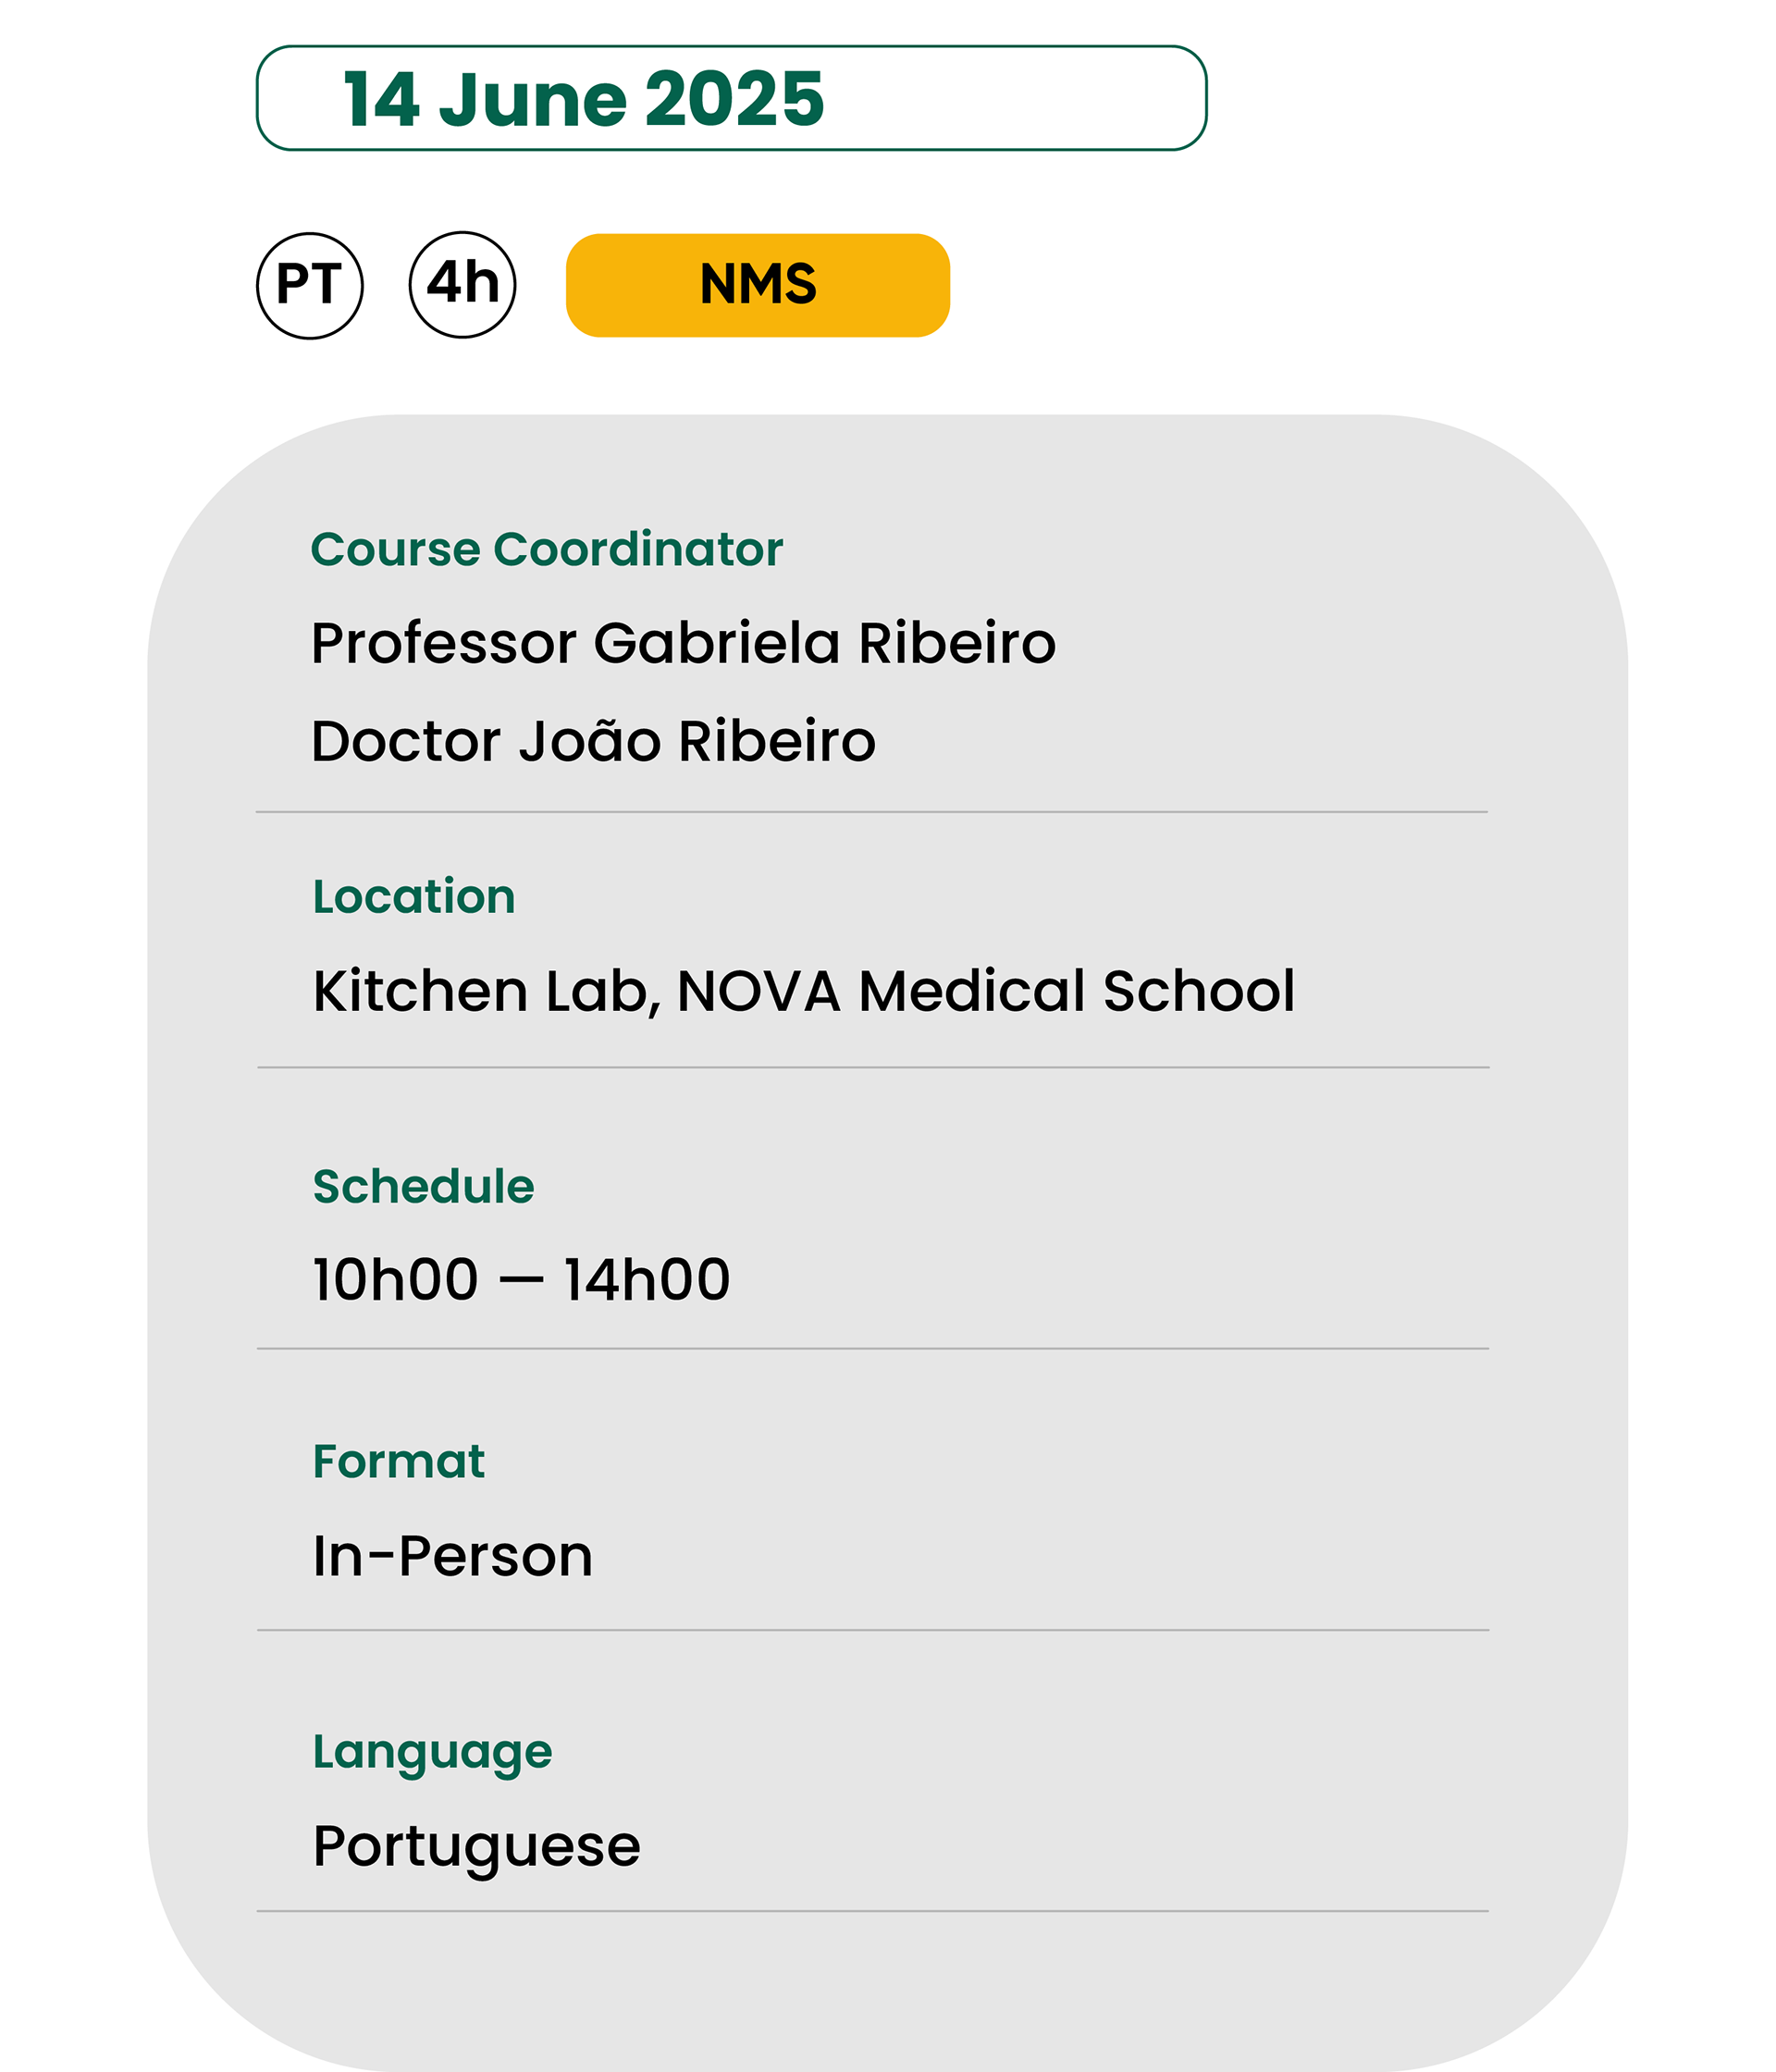This screenshot has height=2072, width=1776.
Task: Click the Format heading
Action: pyautogui.click(x=399, y=1461)
